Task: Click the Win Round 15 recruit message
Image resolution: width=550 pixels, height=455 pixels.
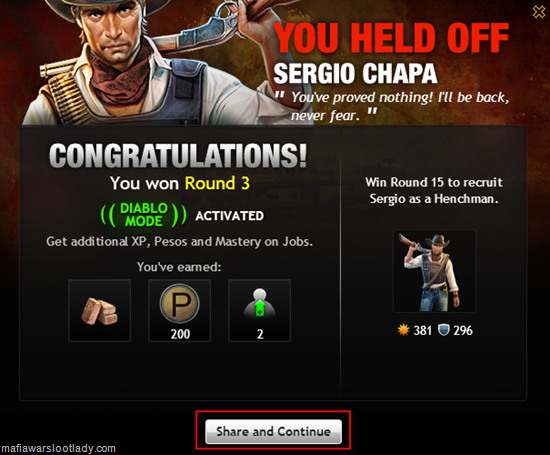Action: click(434, 190)
